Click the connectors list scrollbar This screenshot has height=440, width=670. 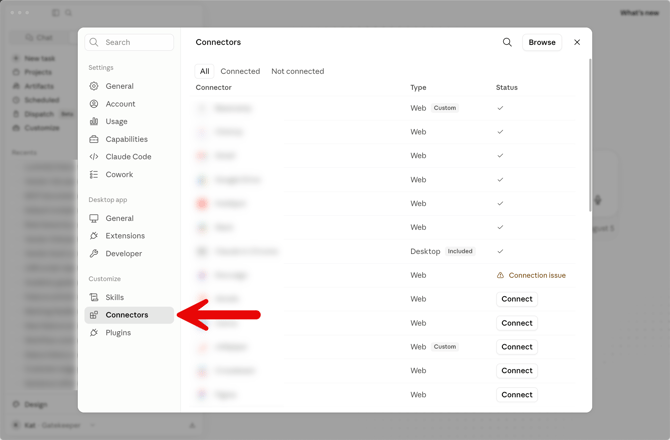590,135
